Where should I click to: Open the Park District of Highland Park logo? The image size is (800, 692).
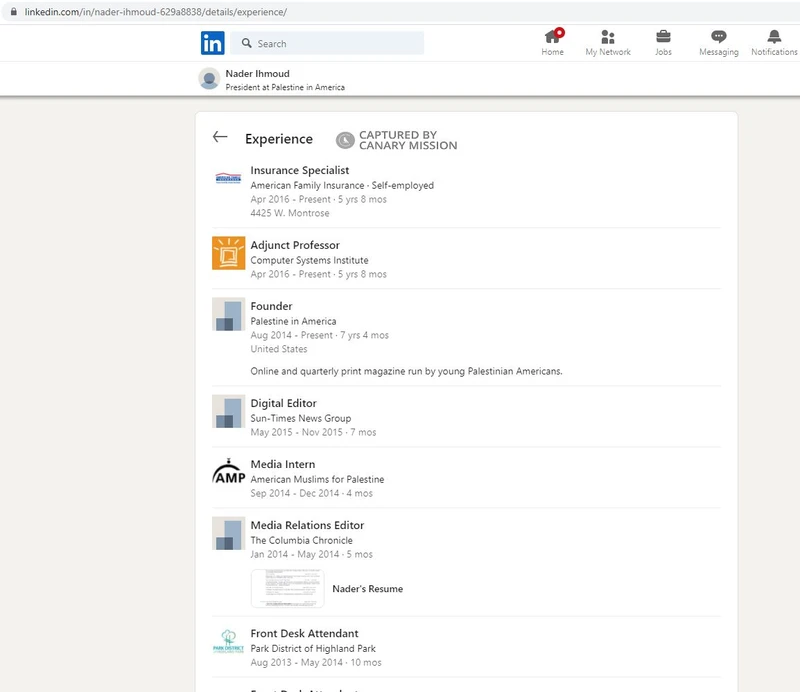228,641
